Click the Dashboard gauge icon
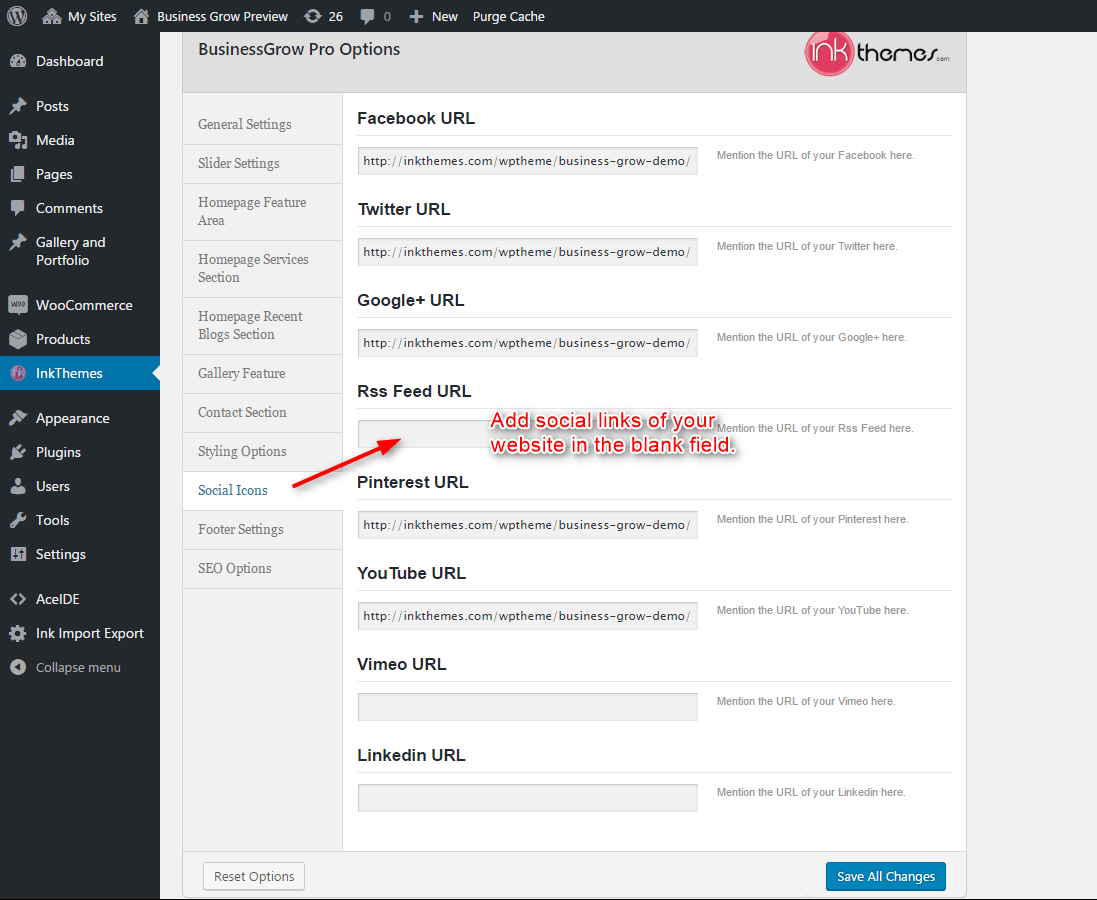Screen dimensions: 1097x900 18,61
